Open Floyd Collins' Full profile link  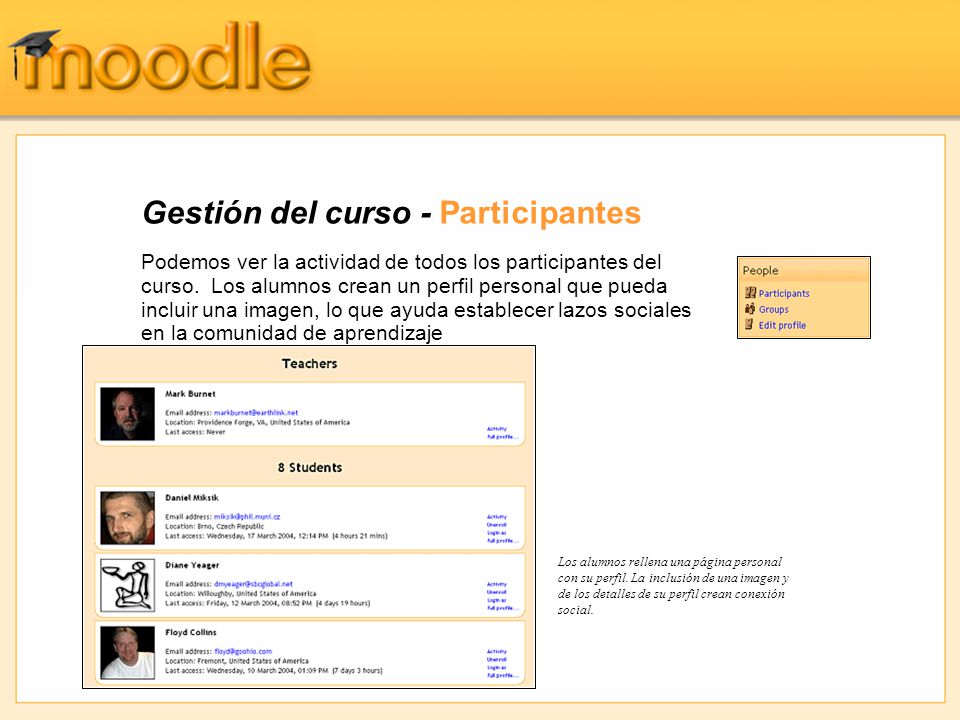503,675
